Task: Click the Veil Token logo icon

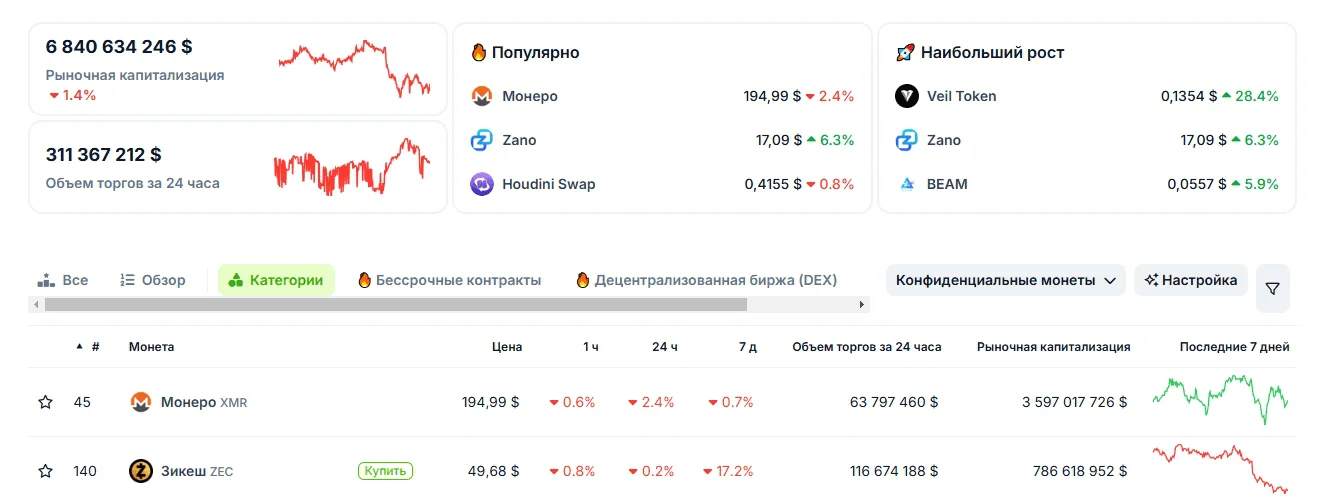Action: click(907, 96)
